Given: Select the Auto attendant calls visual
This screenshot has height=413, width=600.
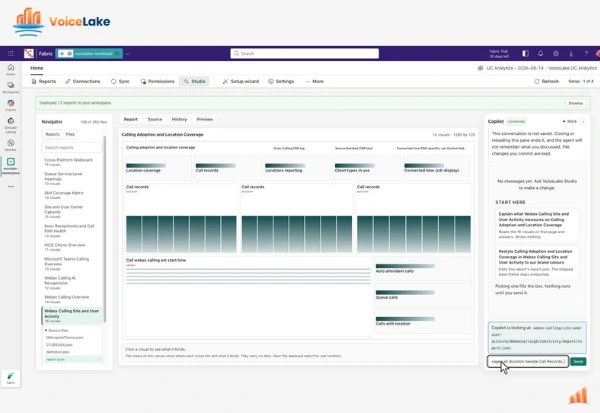Looking at the screenshot, I should (423, 269).
